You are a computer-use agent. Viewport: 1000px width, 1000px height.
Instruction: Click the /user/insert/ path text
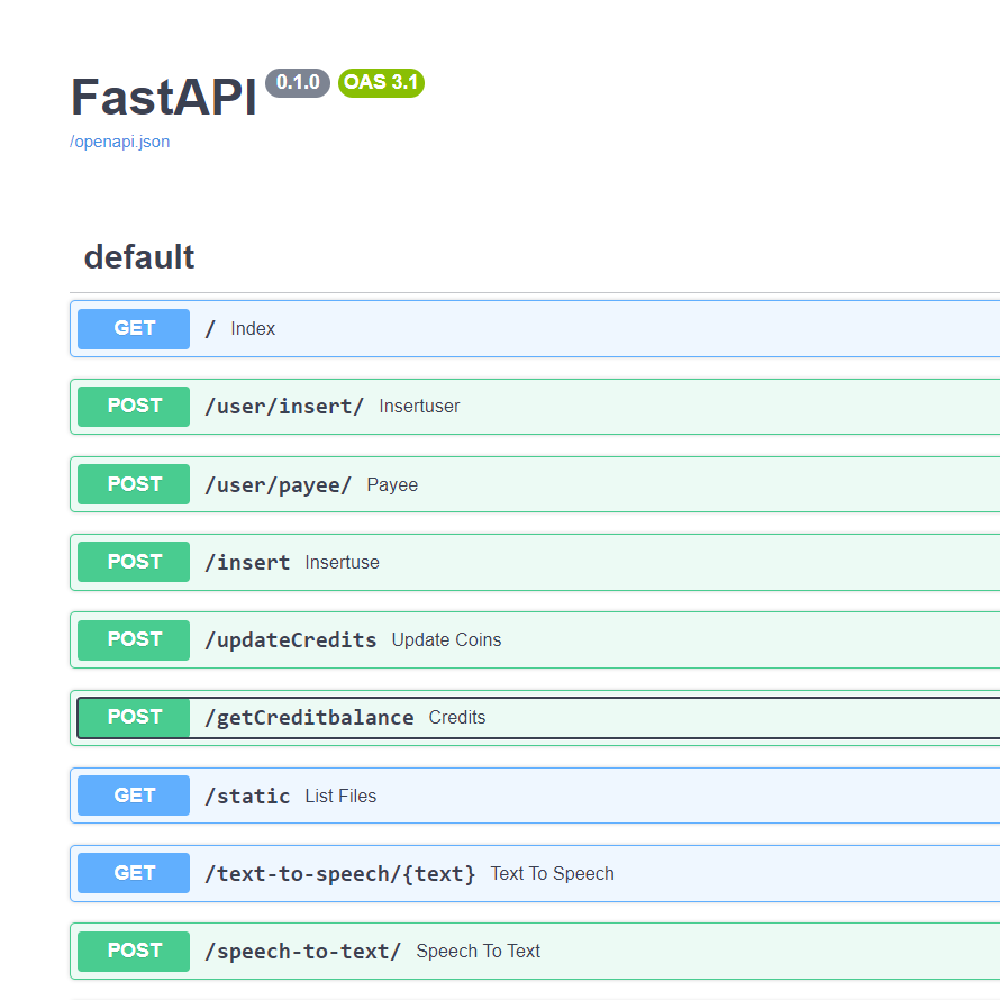pos(284,406)
